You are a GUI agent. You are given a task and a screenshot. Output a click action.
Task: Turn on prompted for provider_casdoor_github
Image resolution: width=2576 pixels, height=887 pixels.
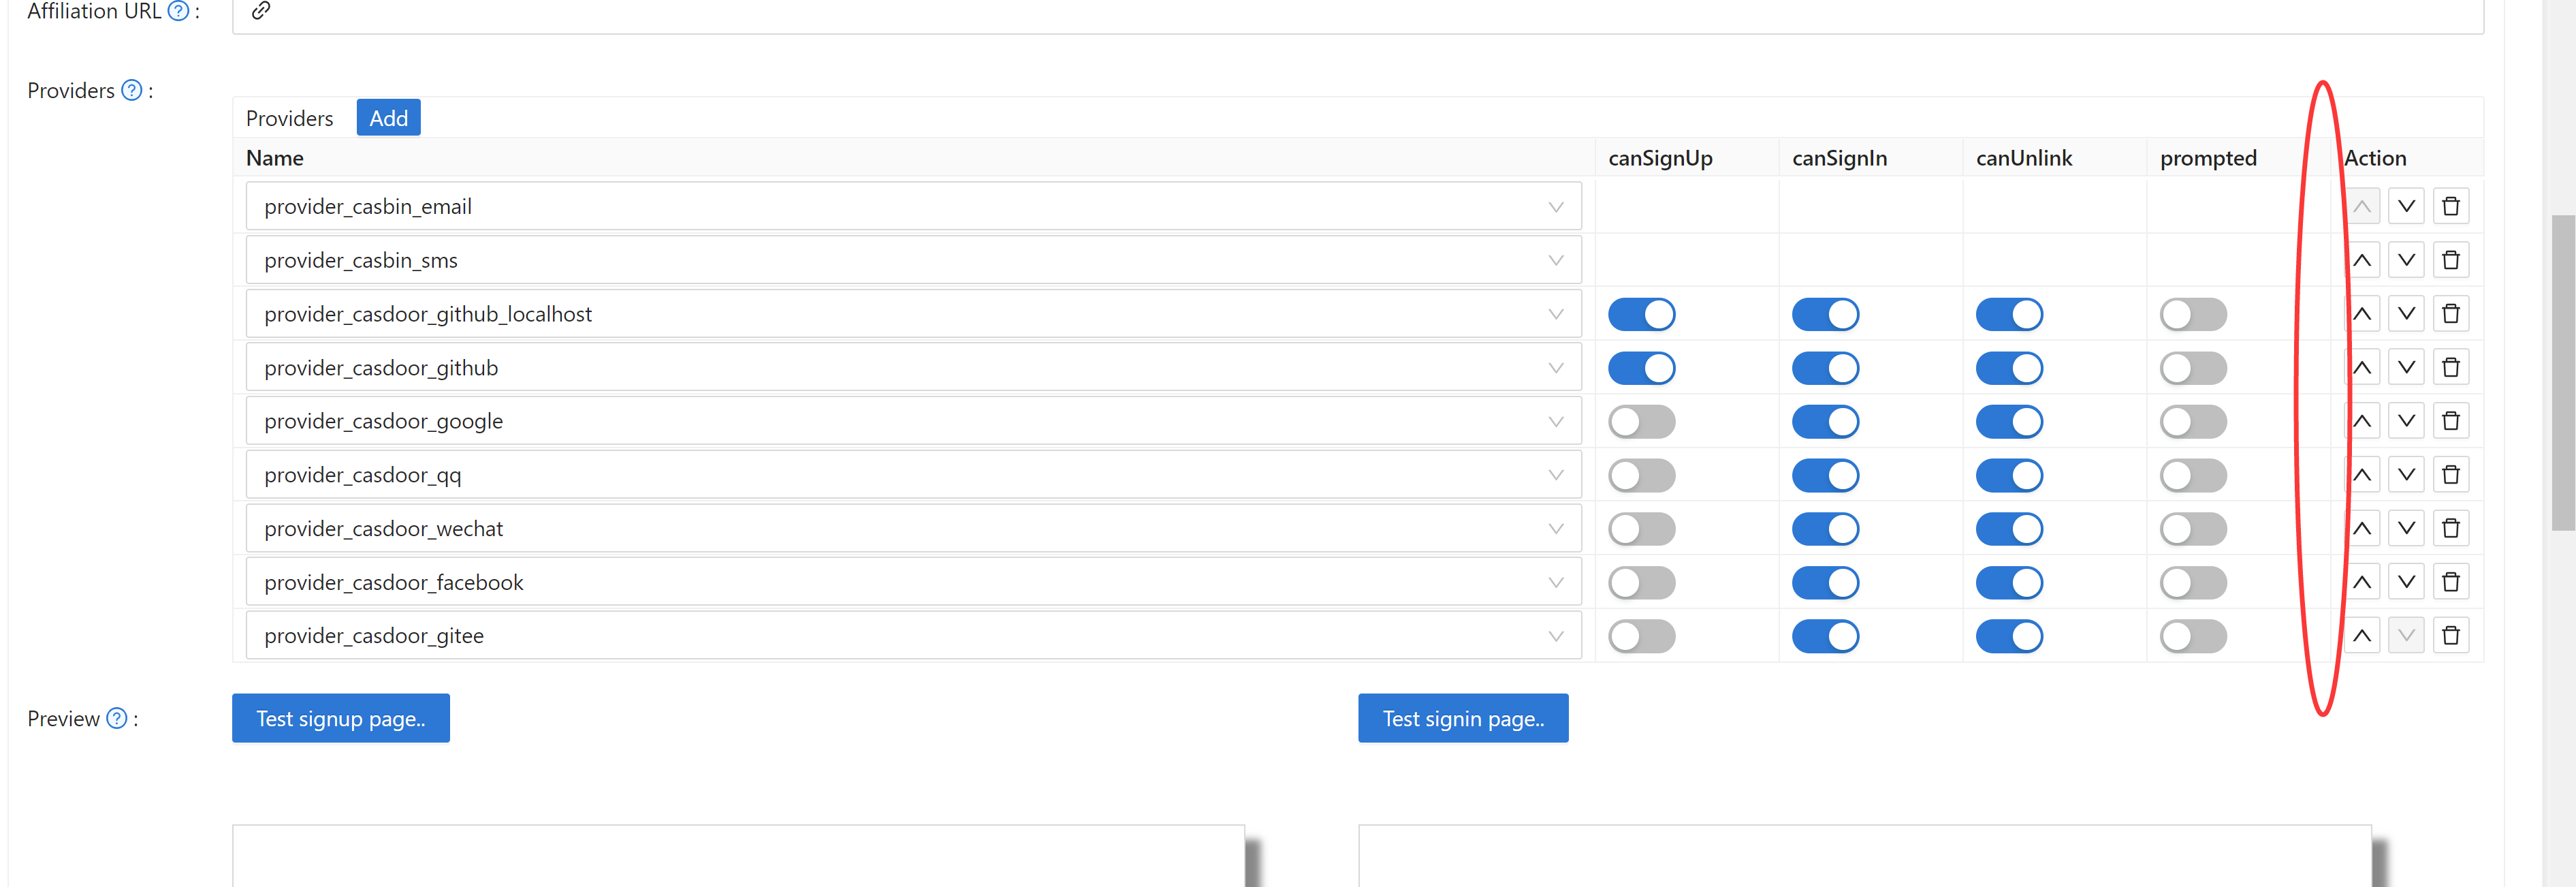click(x=2193, y=367)
